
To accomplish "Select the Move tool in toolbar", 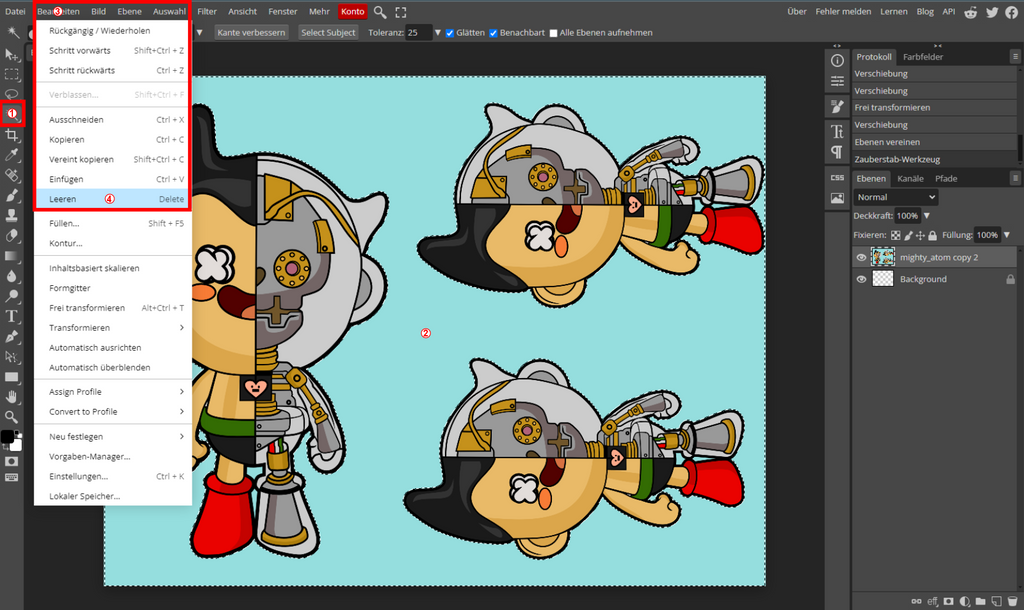I will 12,54.
